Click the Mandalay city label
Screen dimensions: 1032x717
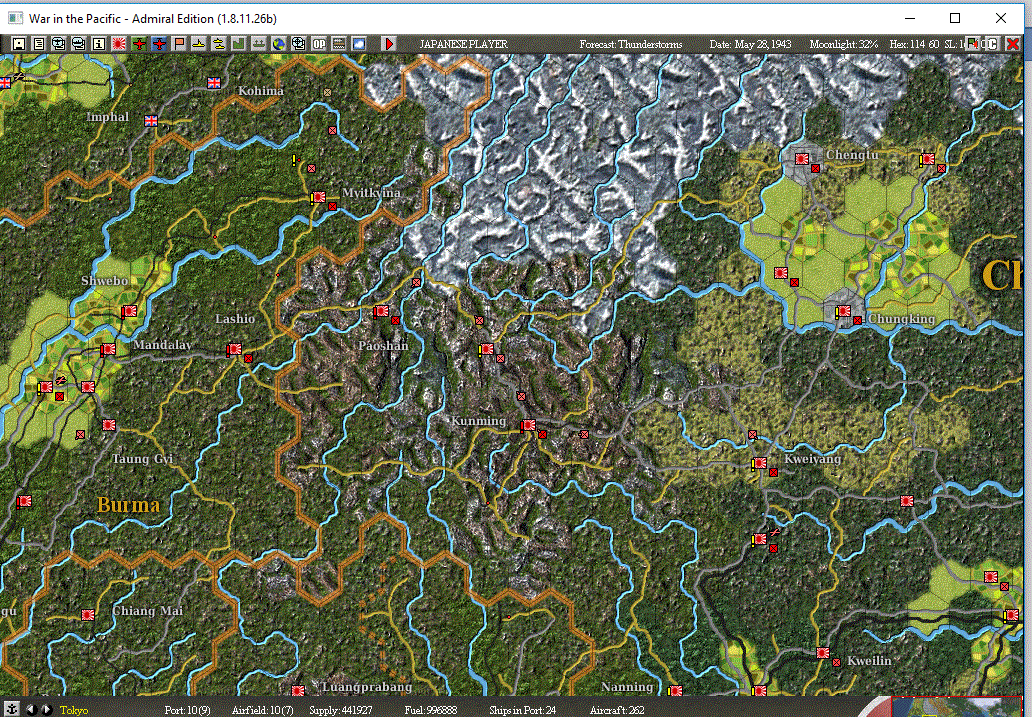162,345
